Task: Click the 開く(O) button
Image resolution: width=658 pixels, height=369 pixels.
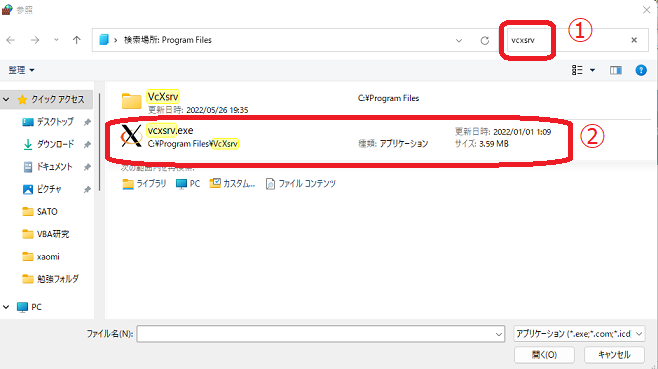Action: click(x=544, y=355)
